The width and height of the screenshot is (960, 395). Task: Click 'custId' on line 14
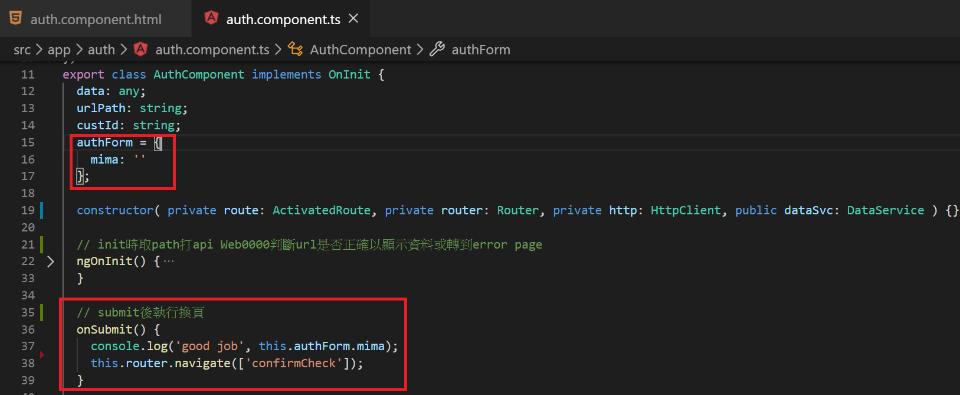click(97, 126)
